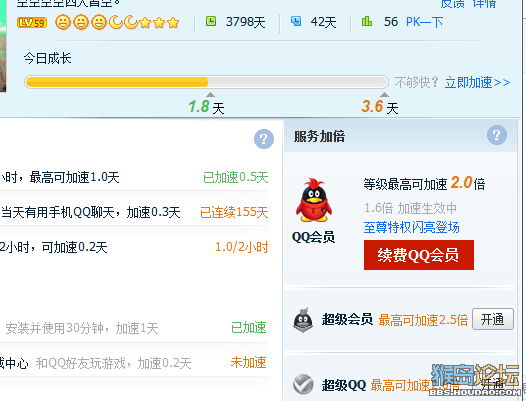The height and width of the screenshot is (401, 526).
Task: Click the 超级会员 penguin icon
Action: pyautogui.click(x=303, y=319)
